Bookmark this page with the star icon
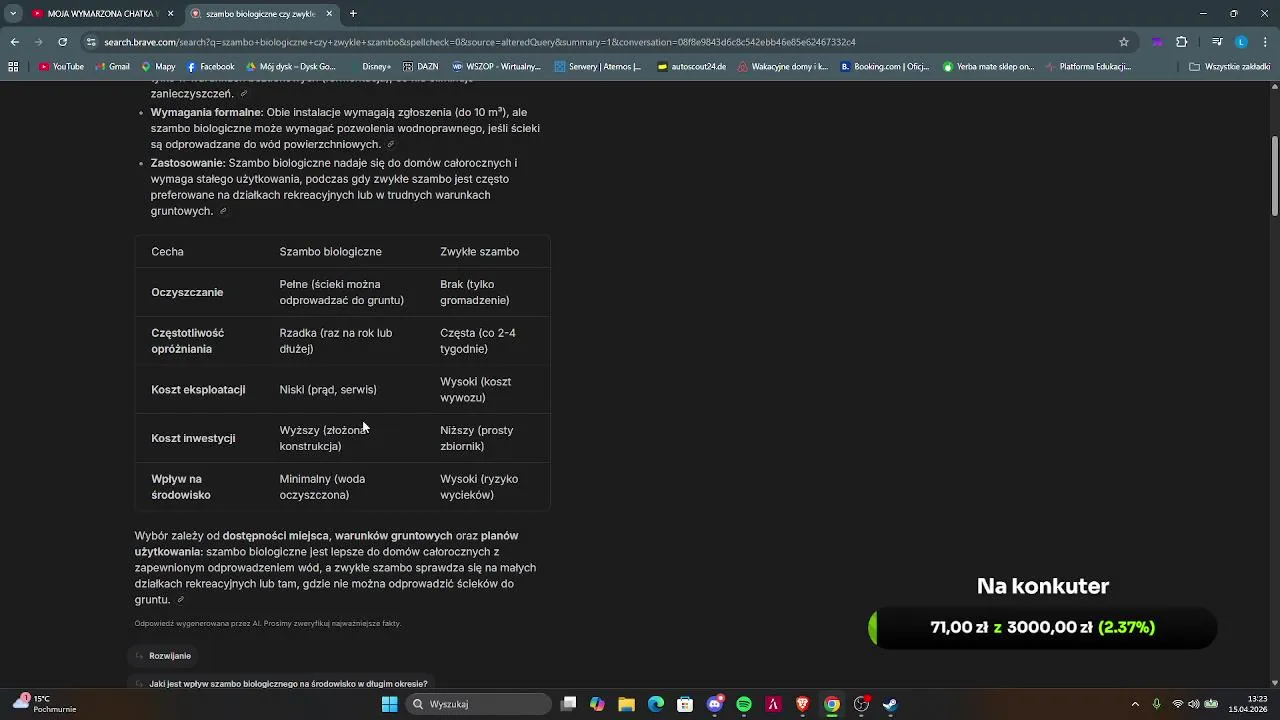The height and width of the screenshot is (720, 1280). point(1124,42)
